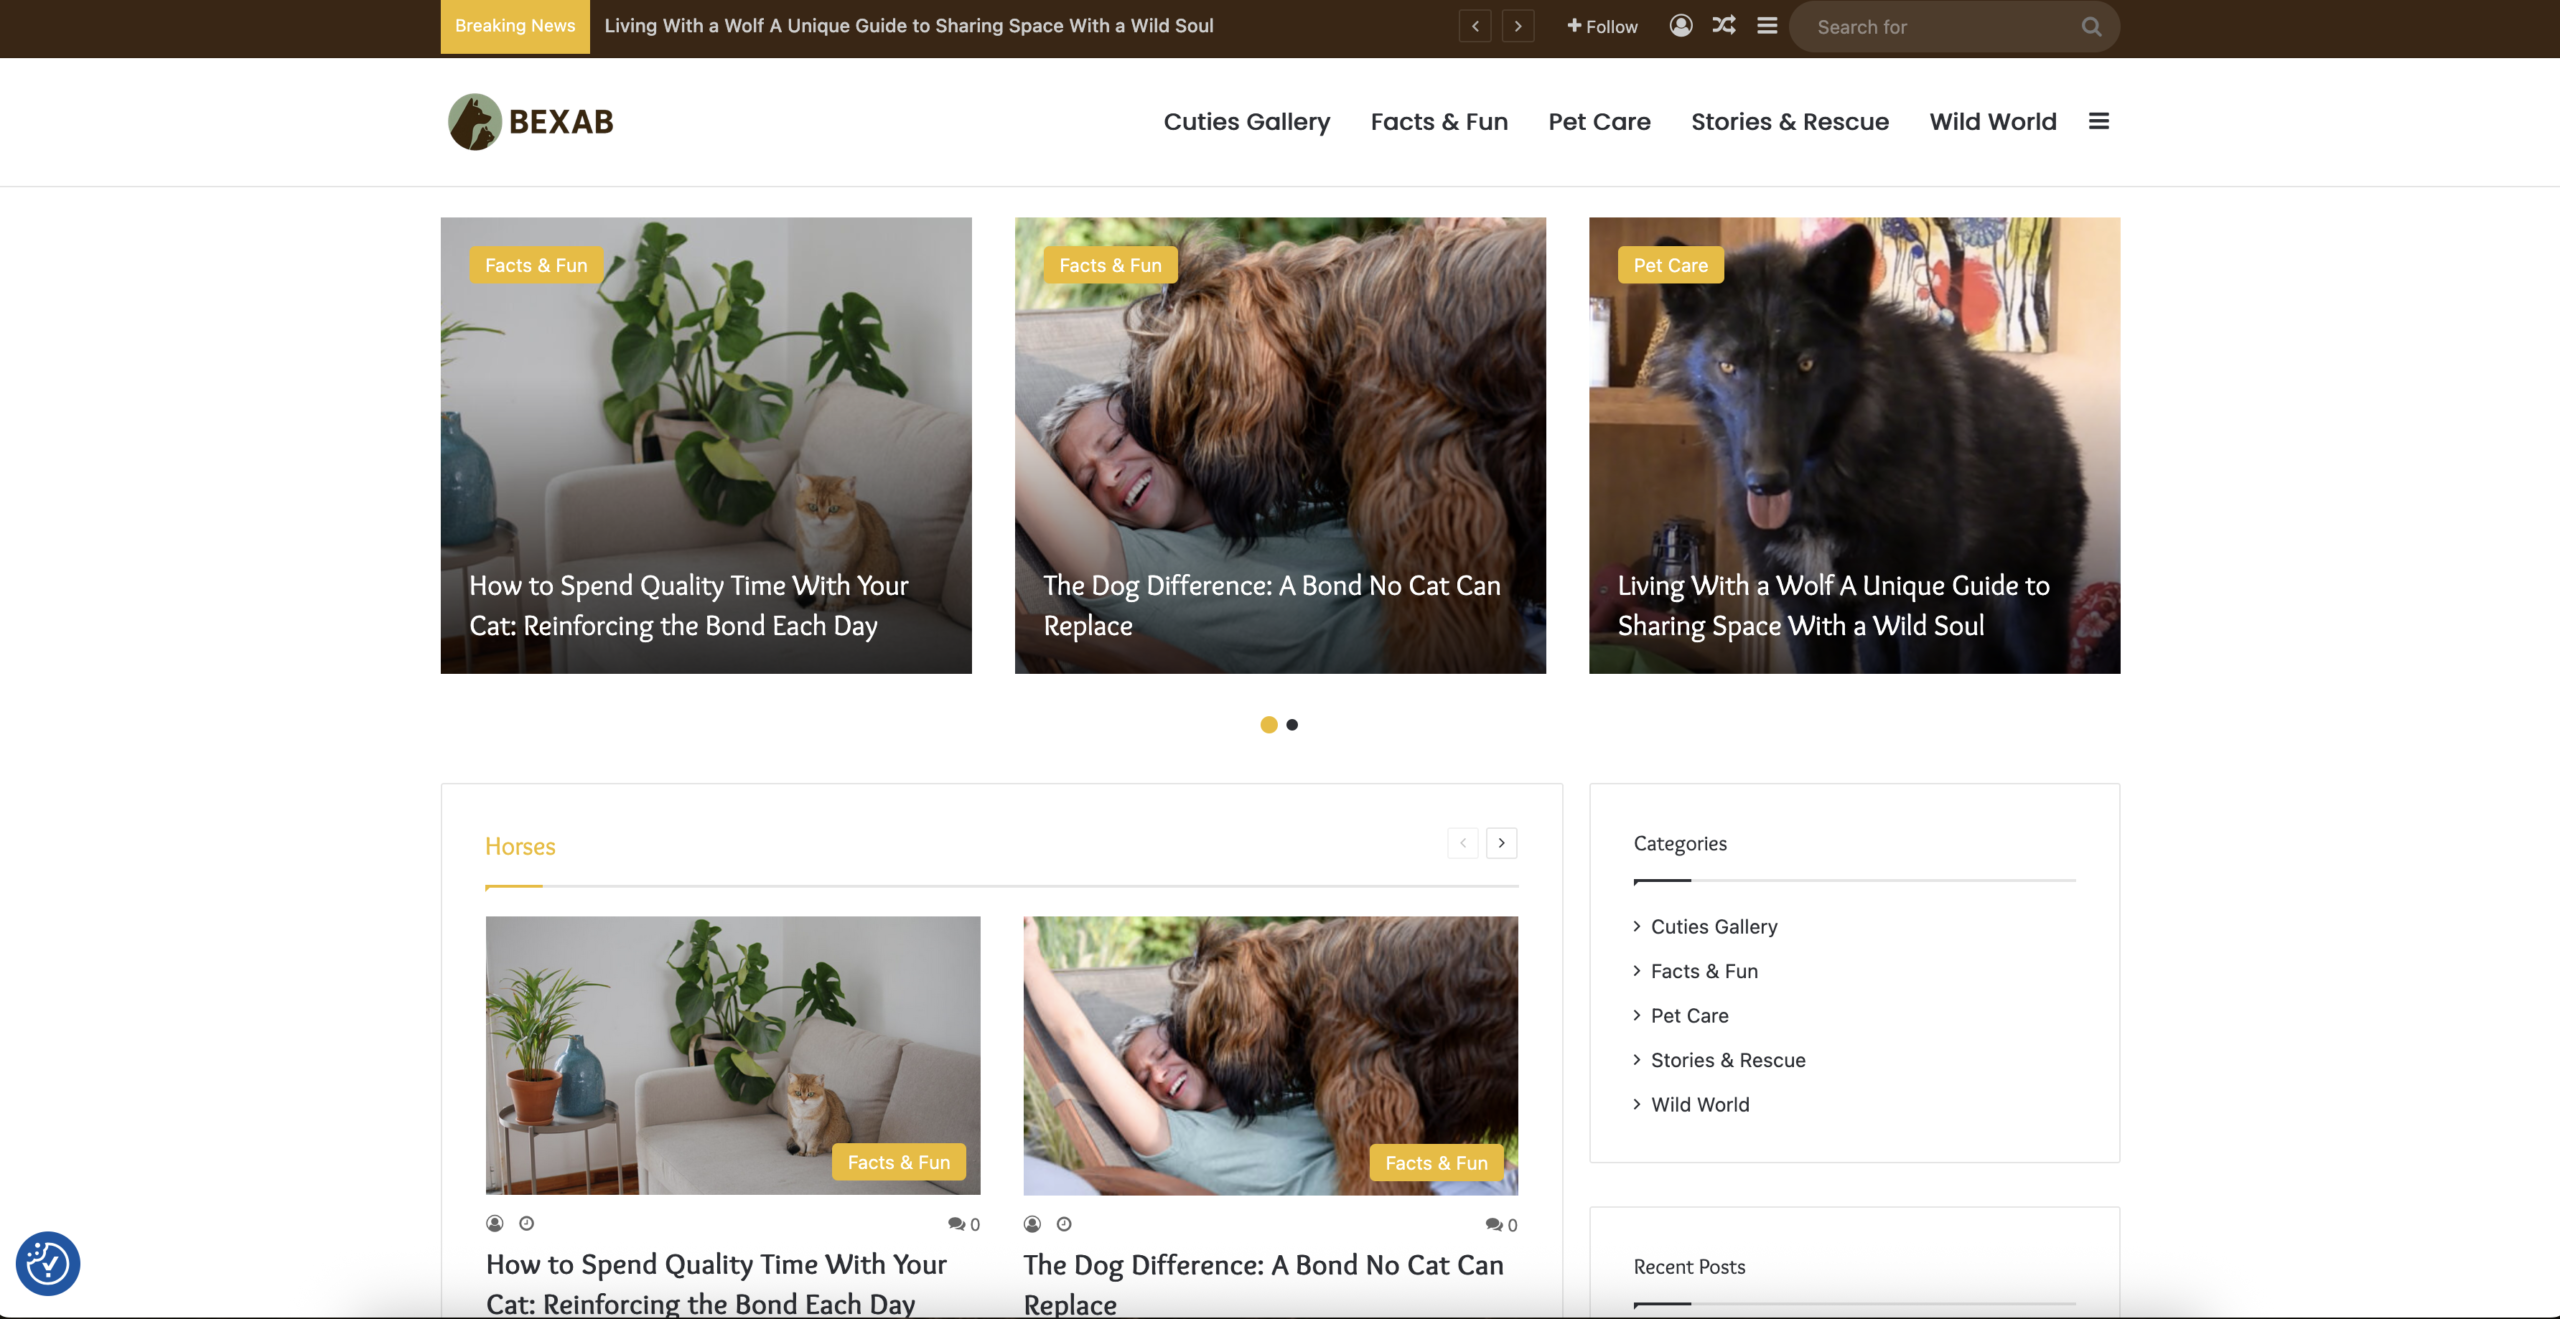2560x1319 pixels.
Task: Click the user login icon in top bar
Action: [x=1681, y=26]
